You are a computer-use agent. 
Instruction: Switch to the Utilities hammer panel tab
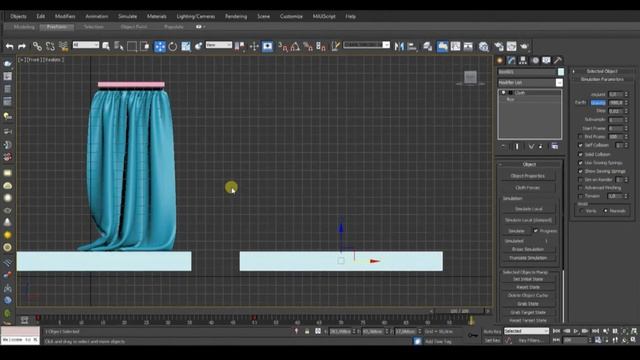pos(558,60)
